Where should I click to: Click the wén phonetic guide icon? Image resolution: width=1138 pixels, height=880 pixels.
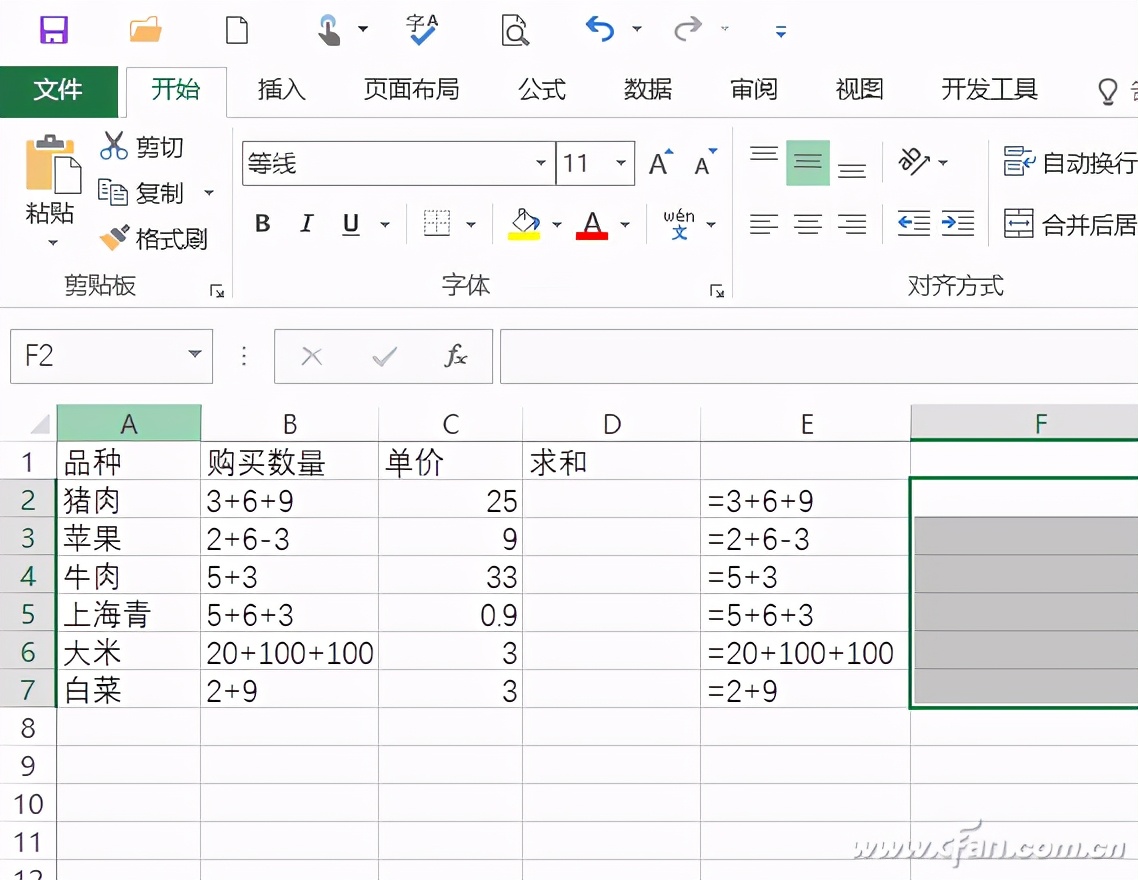(679, 224)
